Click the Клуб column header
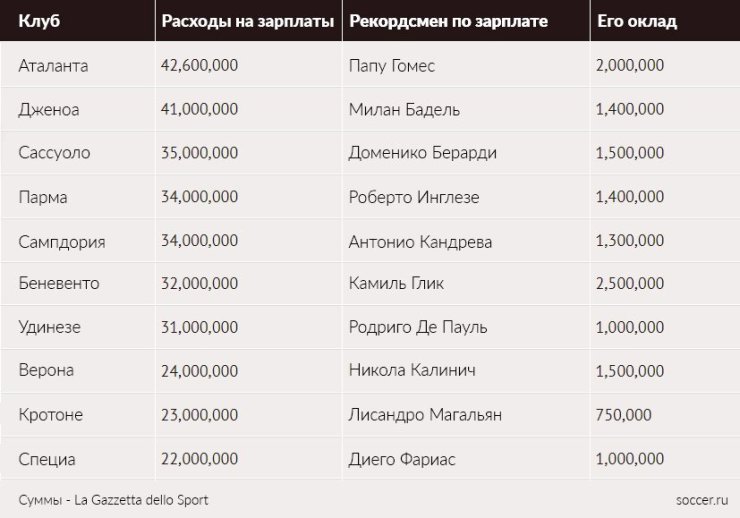This screenshot has width=740, height=518. click(x=39, y=21)
